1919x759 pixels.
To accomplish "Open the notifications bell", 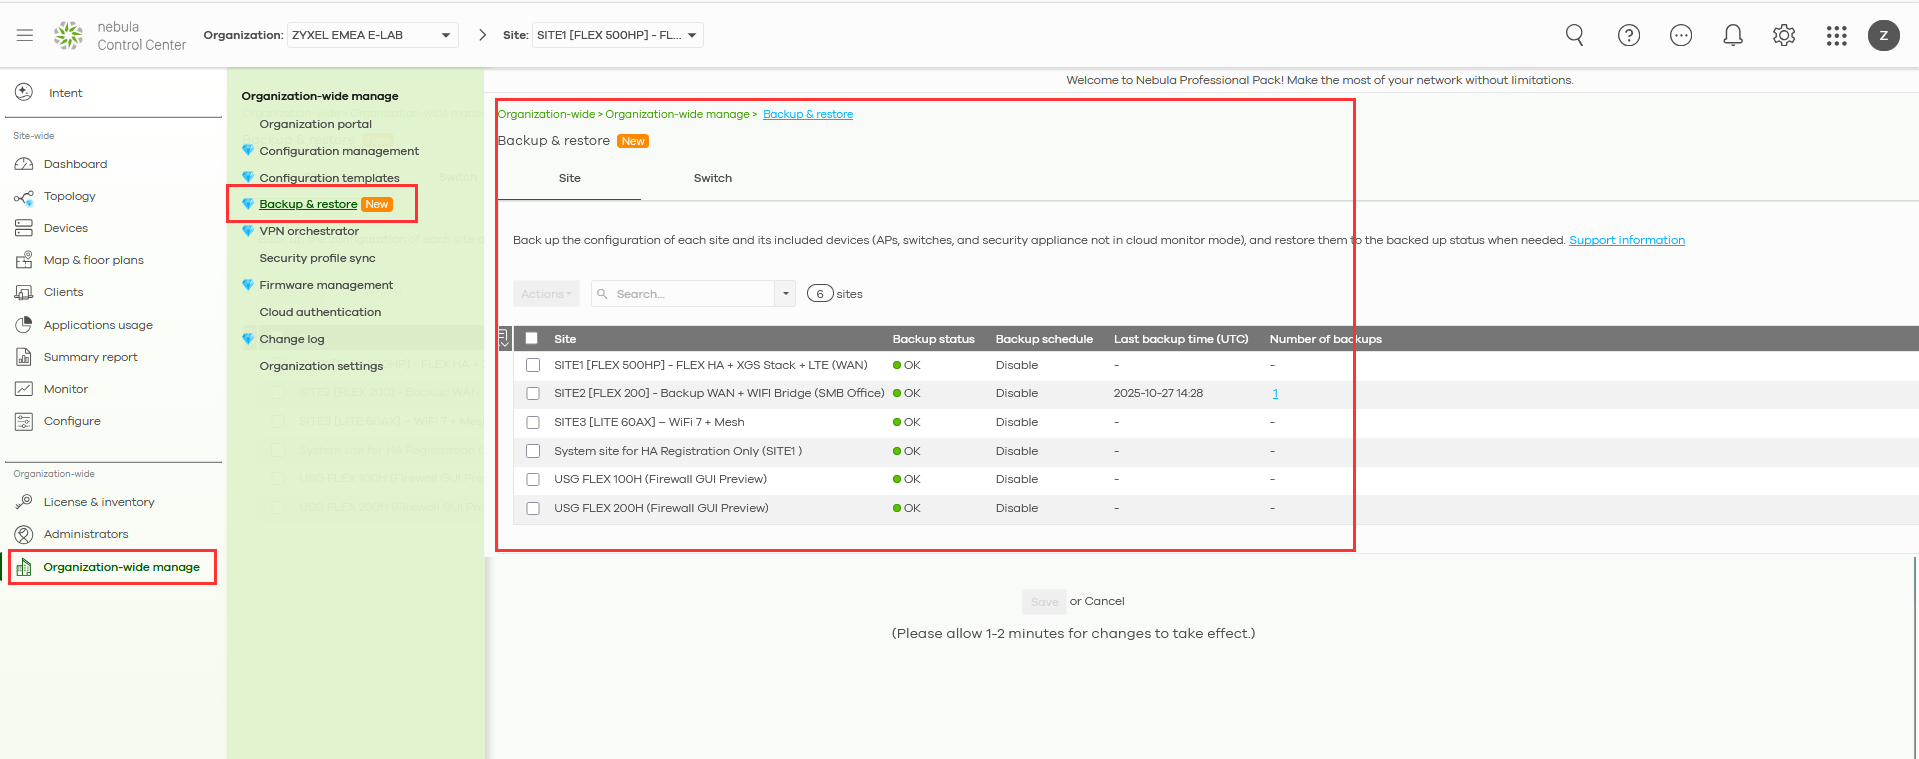I will [1732, 35].
